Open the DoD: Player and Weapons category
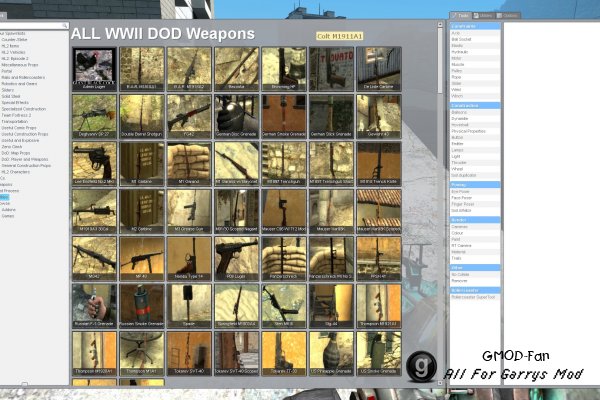This screenshot has width=600, height=400. [x=24, y=159]
